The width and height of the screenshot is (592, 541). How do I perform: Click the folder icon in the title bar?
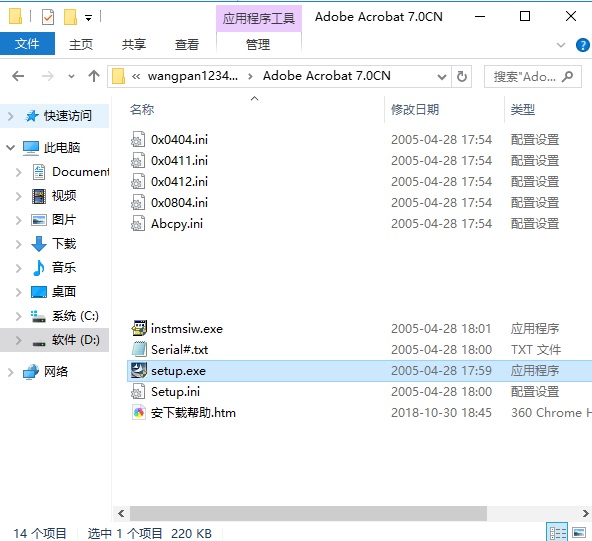tap(15, 17)
